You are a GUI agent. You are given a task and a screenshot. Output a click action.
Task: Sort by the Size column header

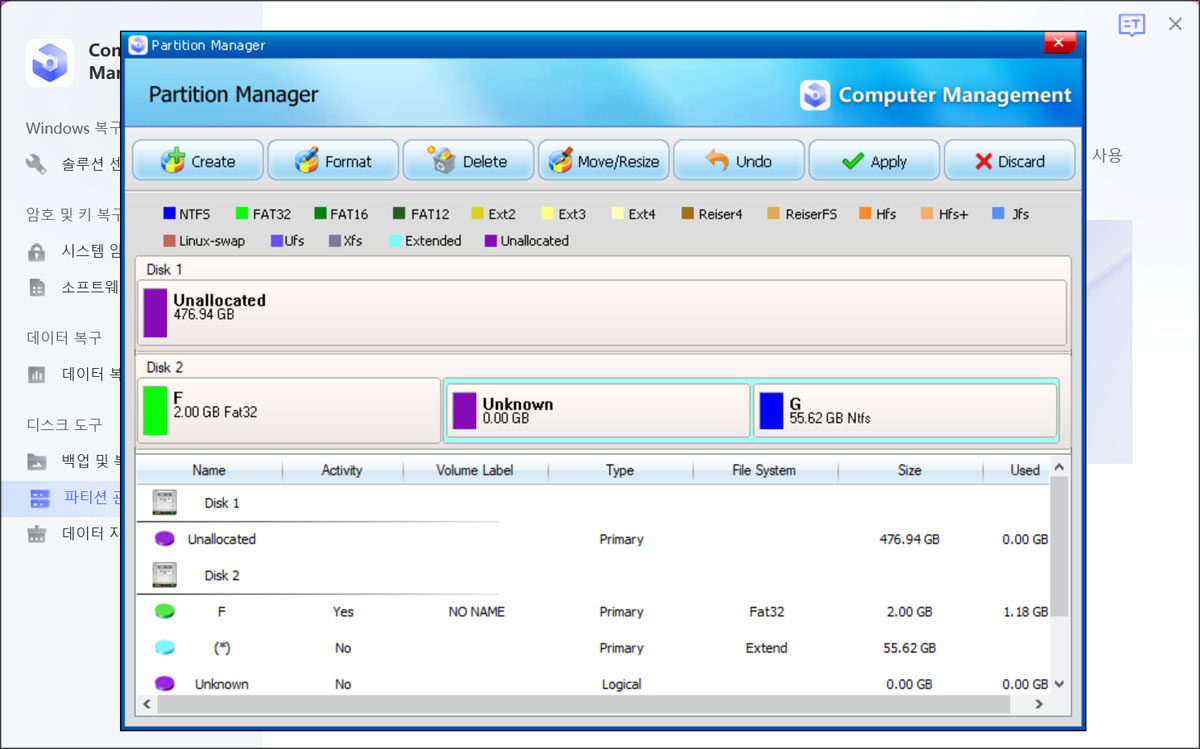tap(909, 470)
